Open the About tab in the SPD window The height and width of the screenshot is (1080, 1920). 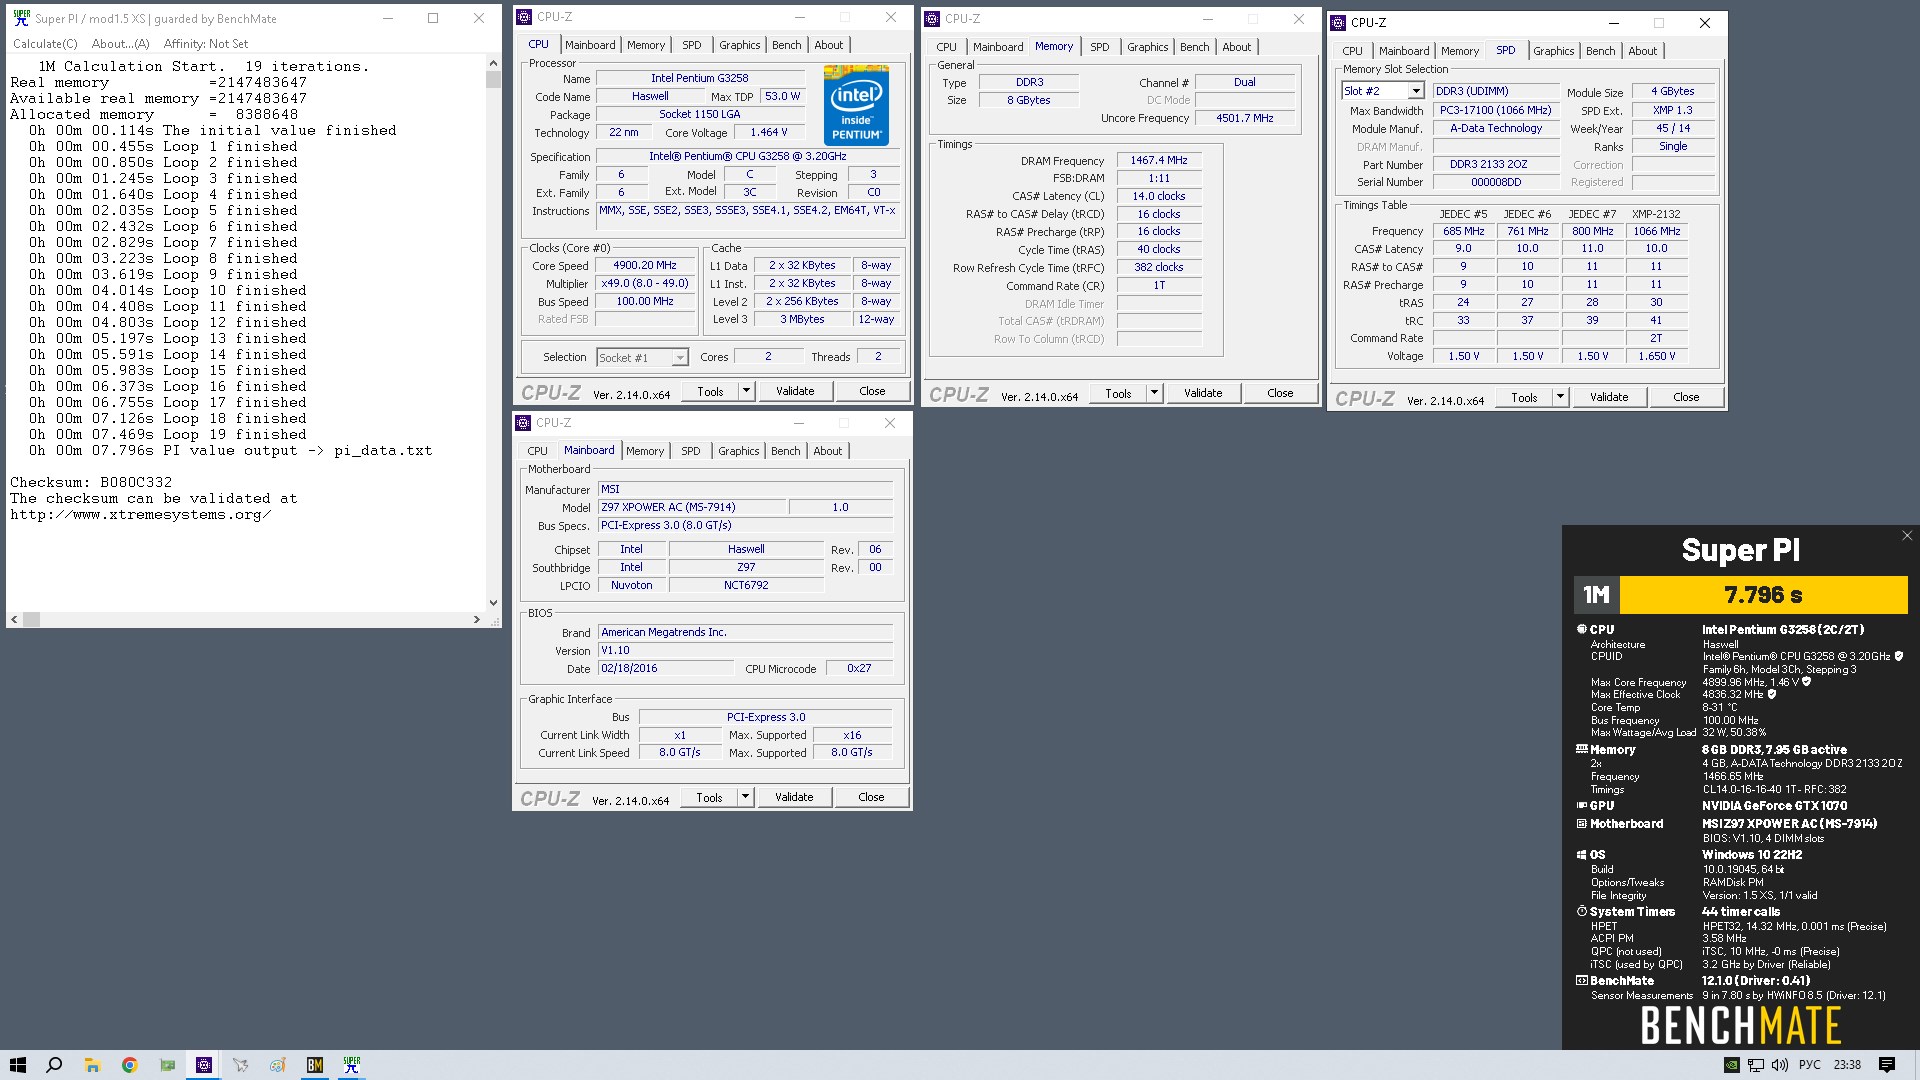[x=1642, y=51]
